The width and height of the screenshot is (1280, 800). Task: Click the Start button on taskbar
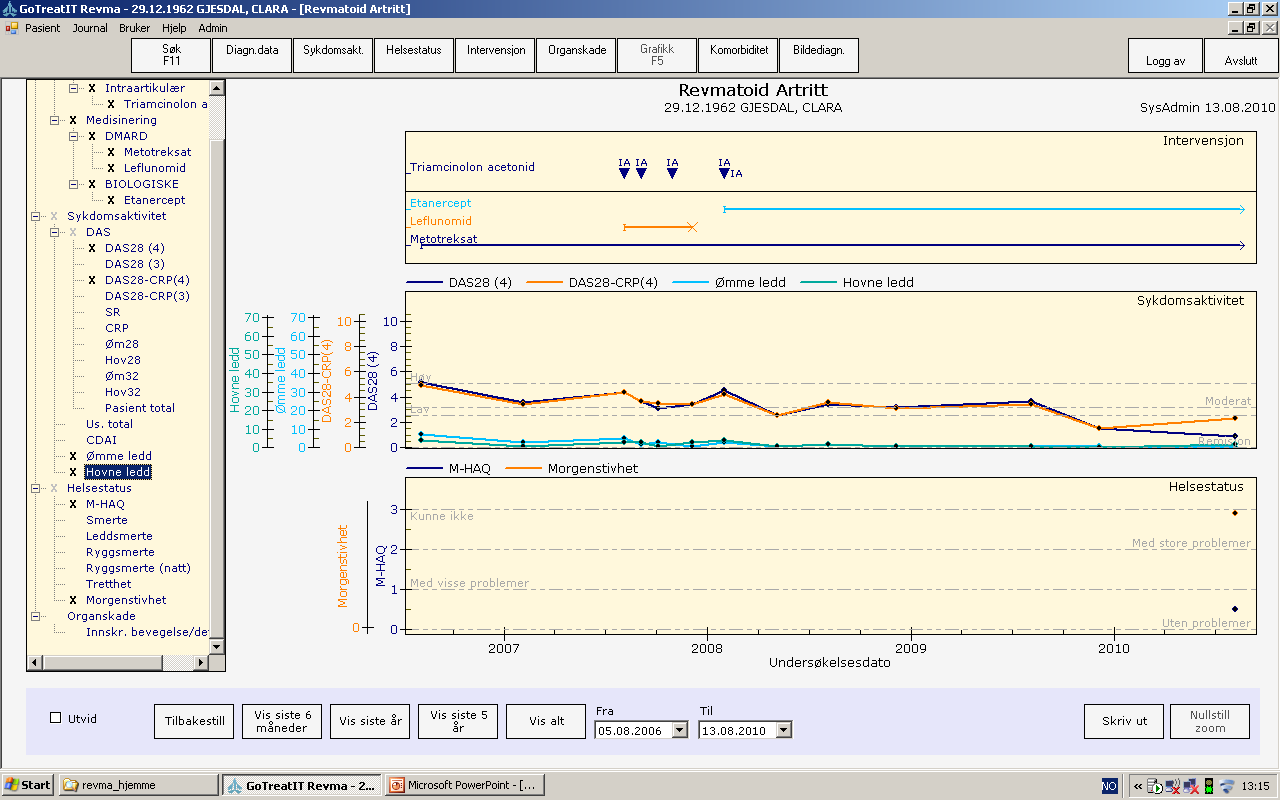28,785
